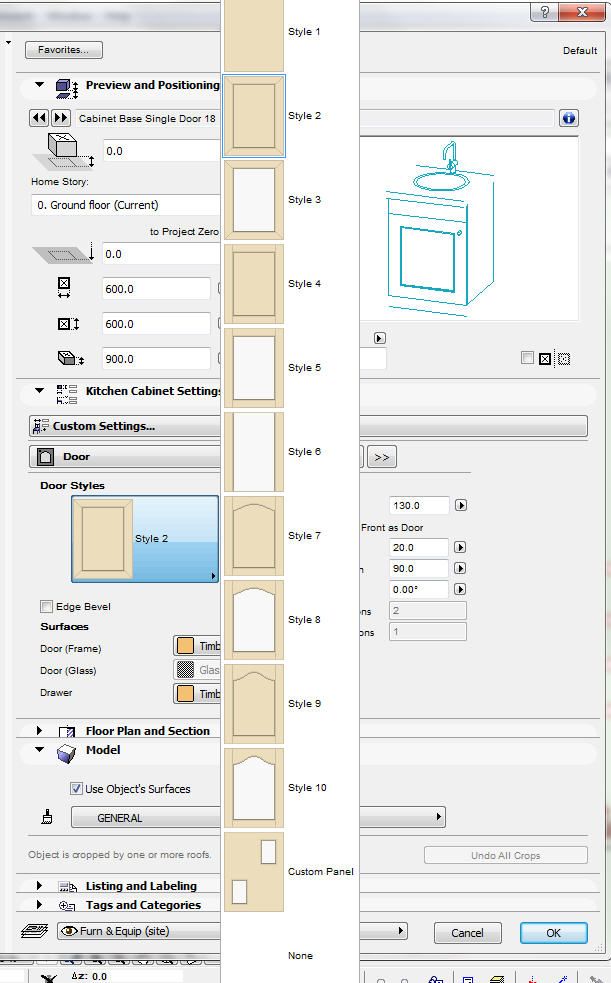Expand Listing and Labeling panel
The image size is (611, 983).
click(x=39, y=886)
